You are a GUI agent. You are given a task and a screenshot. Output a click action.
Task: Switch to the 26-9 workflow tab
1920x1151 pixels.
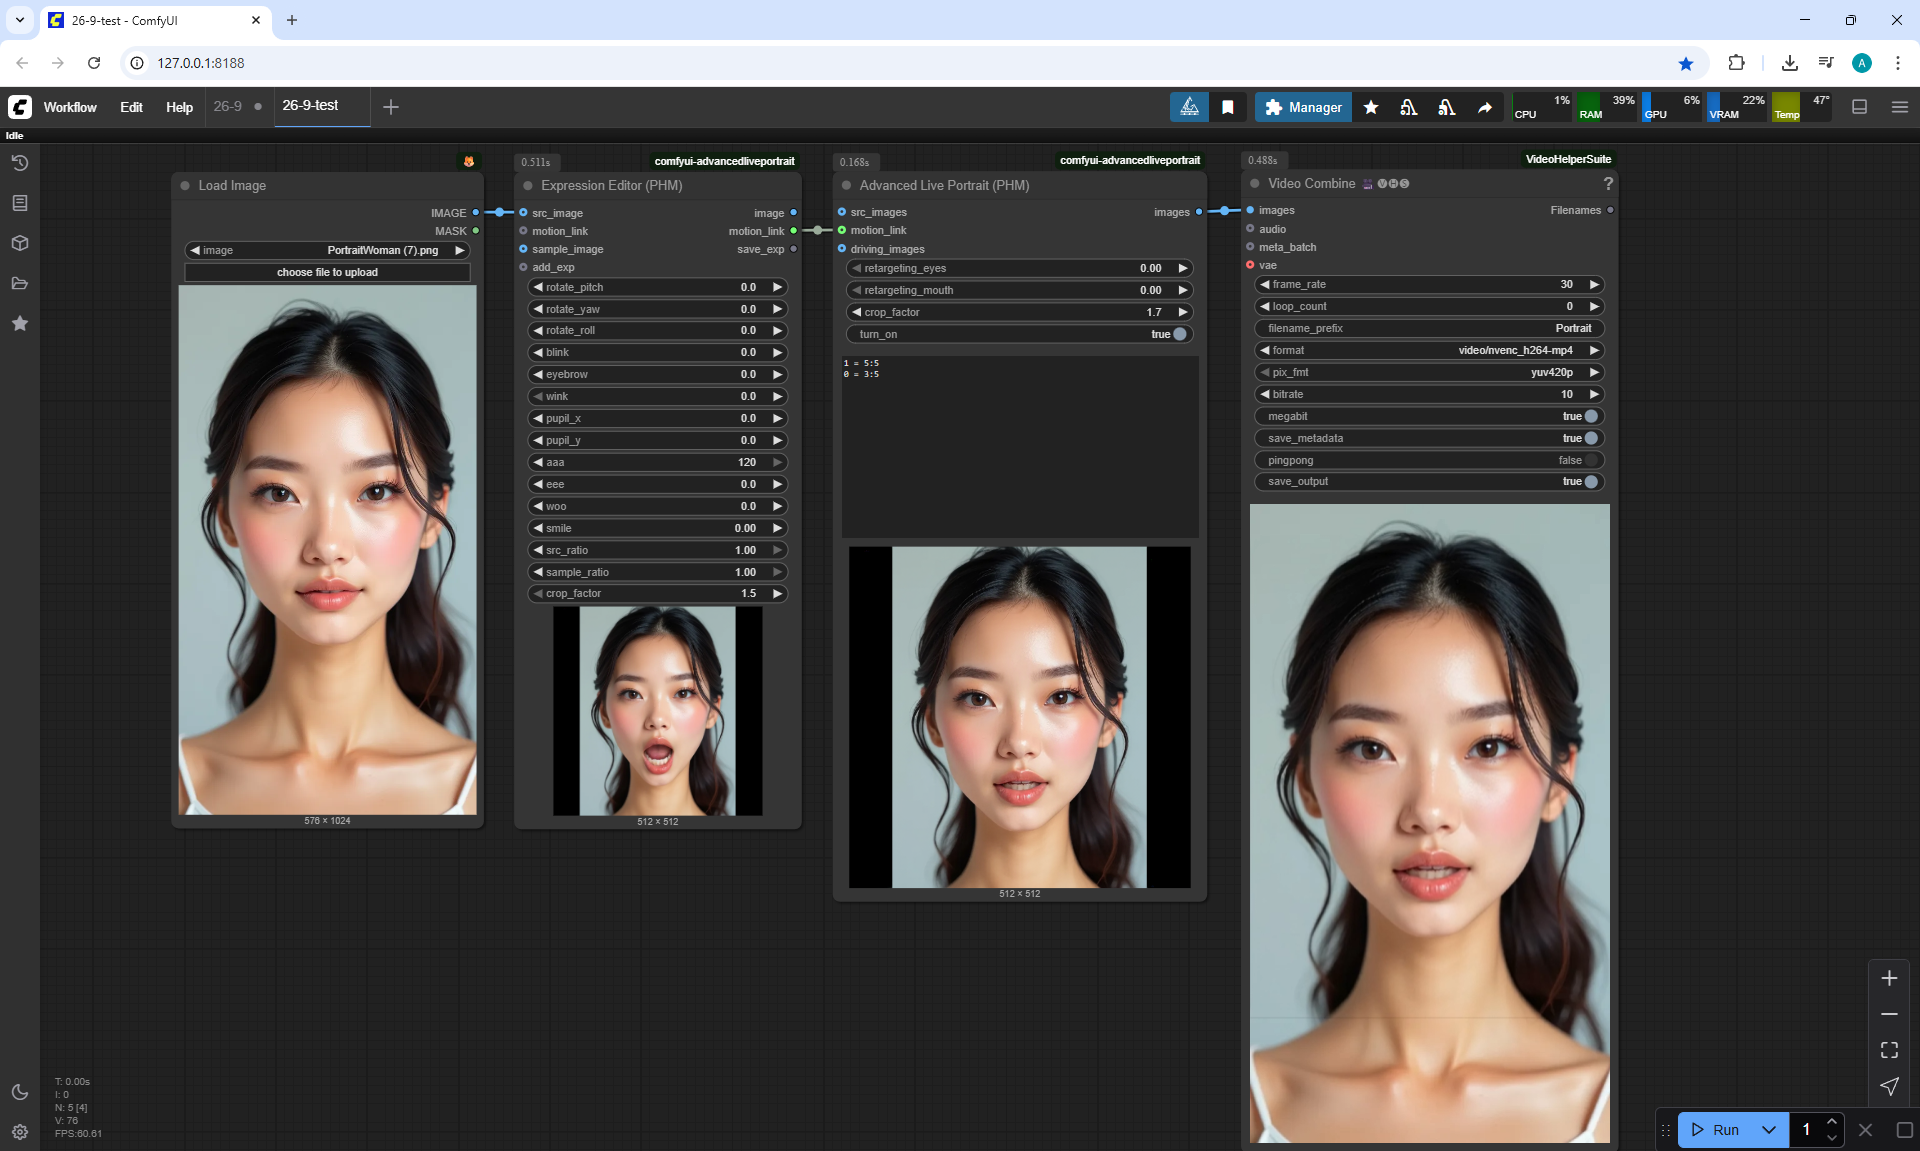tap(228, 106)
